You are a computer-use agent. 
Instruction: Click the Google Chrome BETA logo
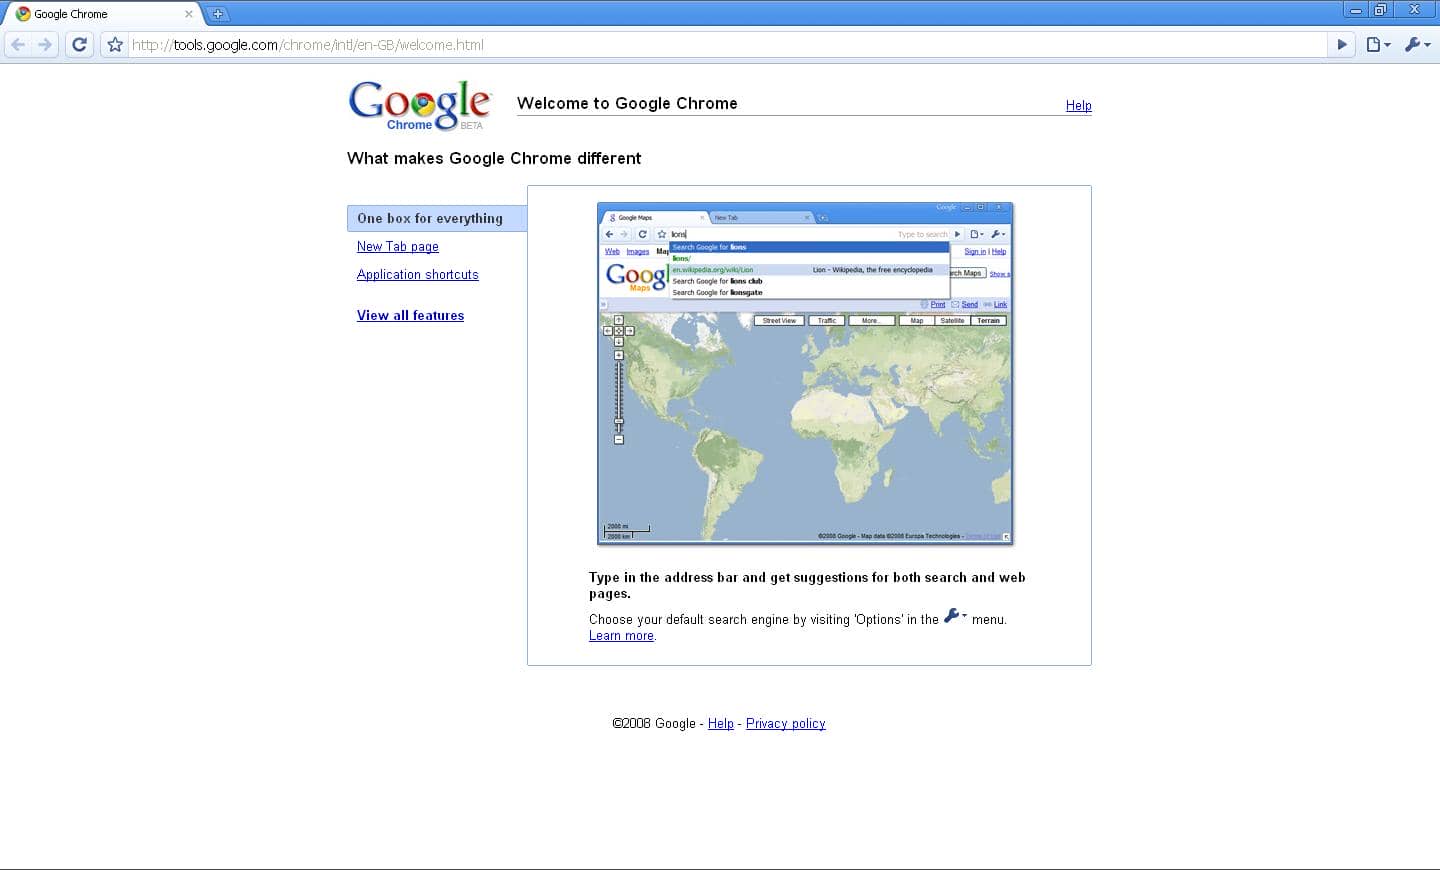(x=420, y=105)
